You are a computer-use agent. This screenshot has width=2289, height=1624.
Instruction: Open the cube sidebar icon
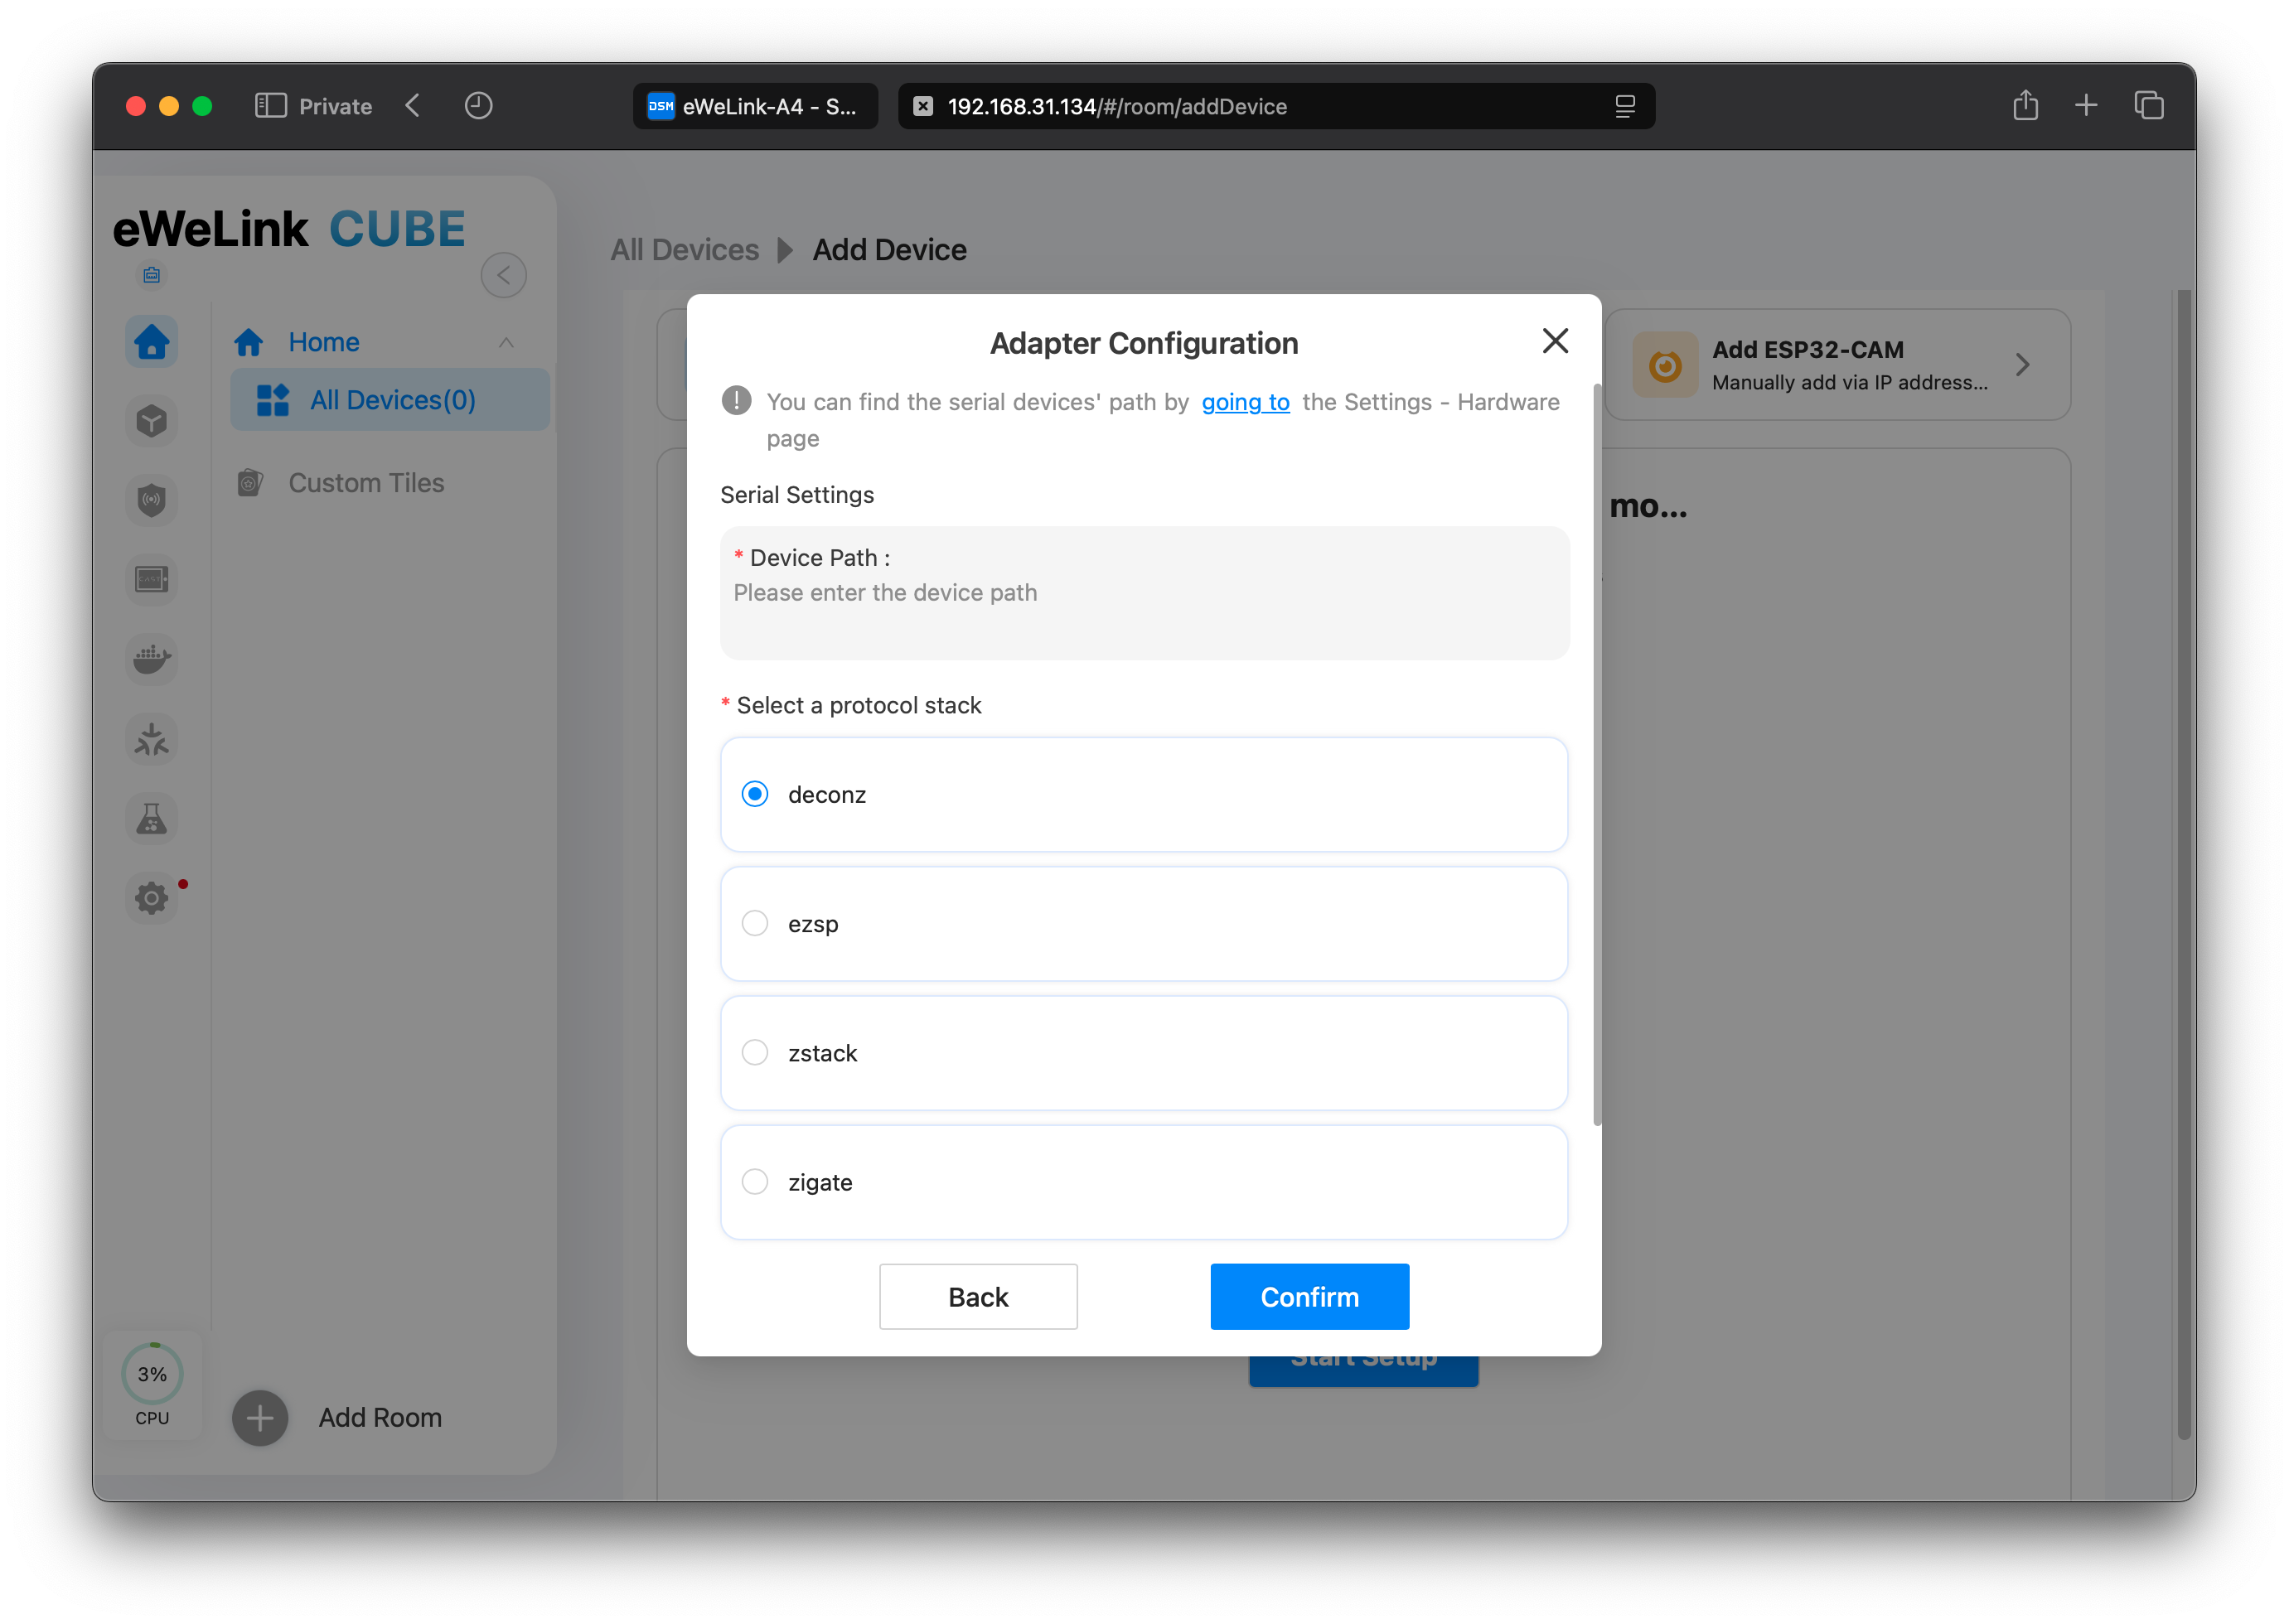(151, 421)
